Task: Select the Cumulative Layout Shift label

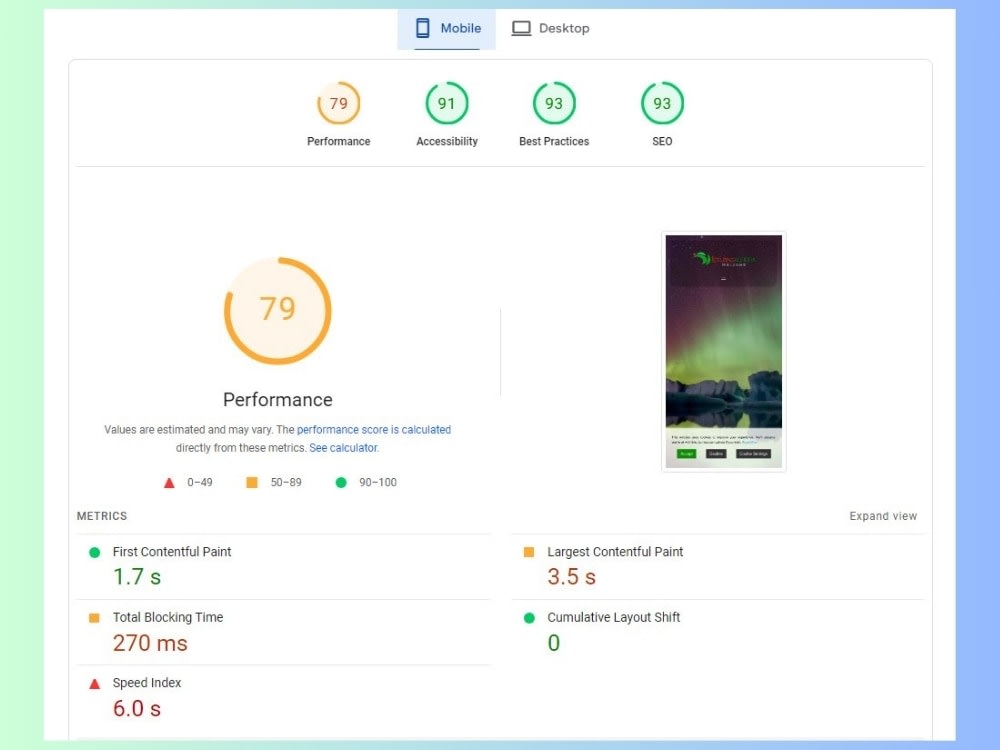Action: [x=614, y=617]
